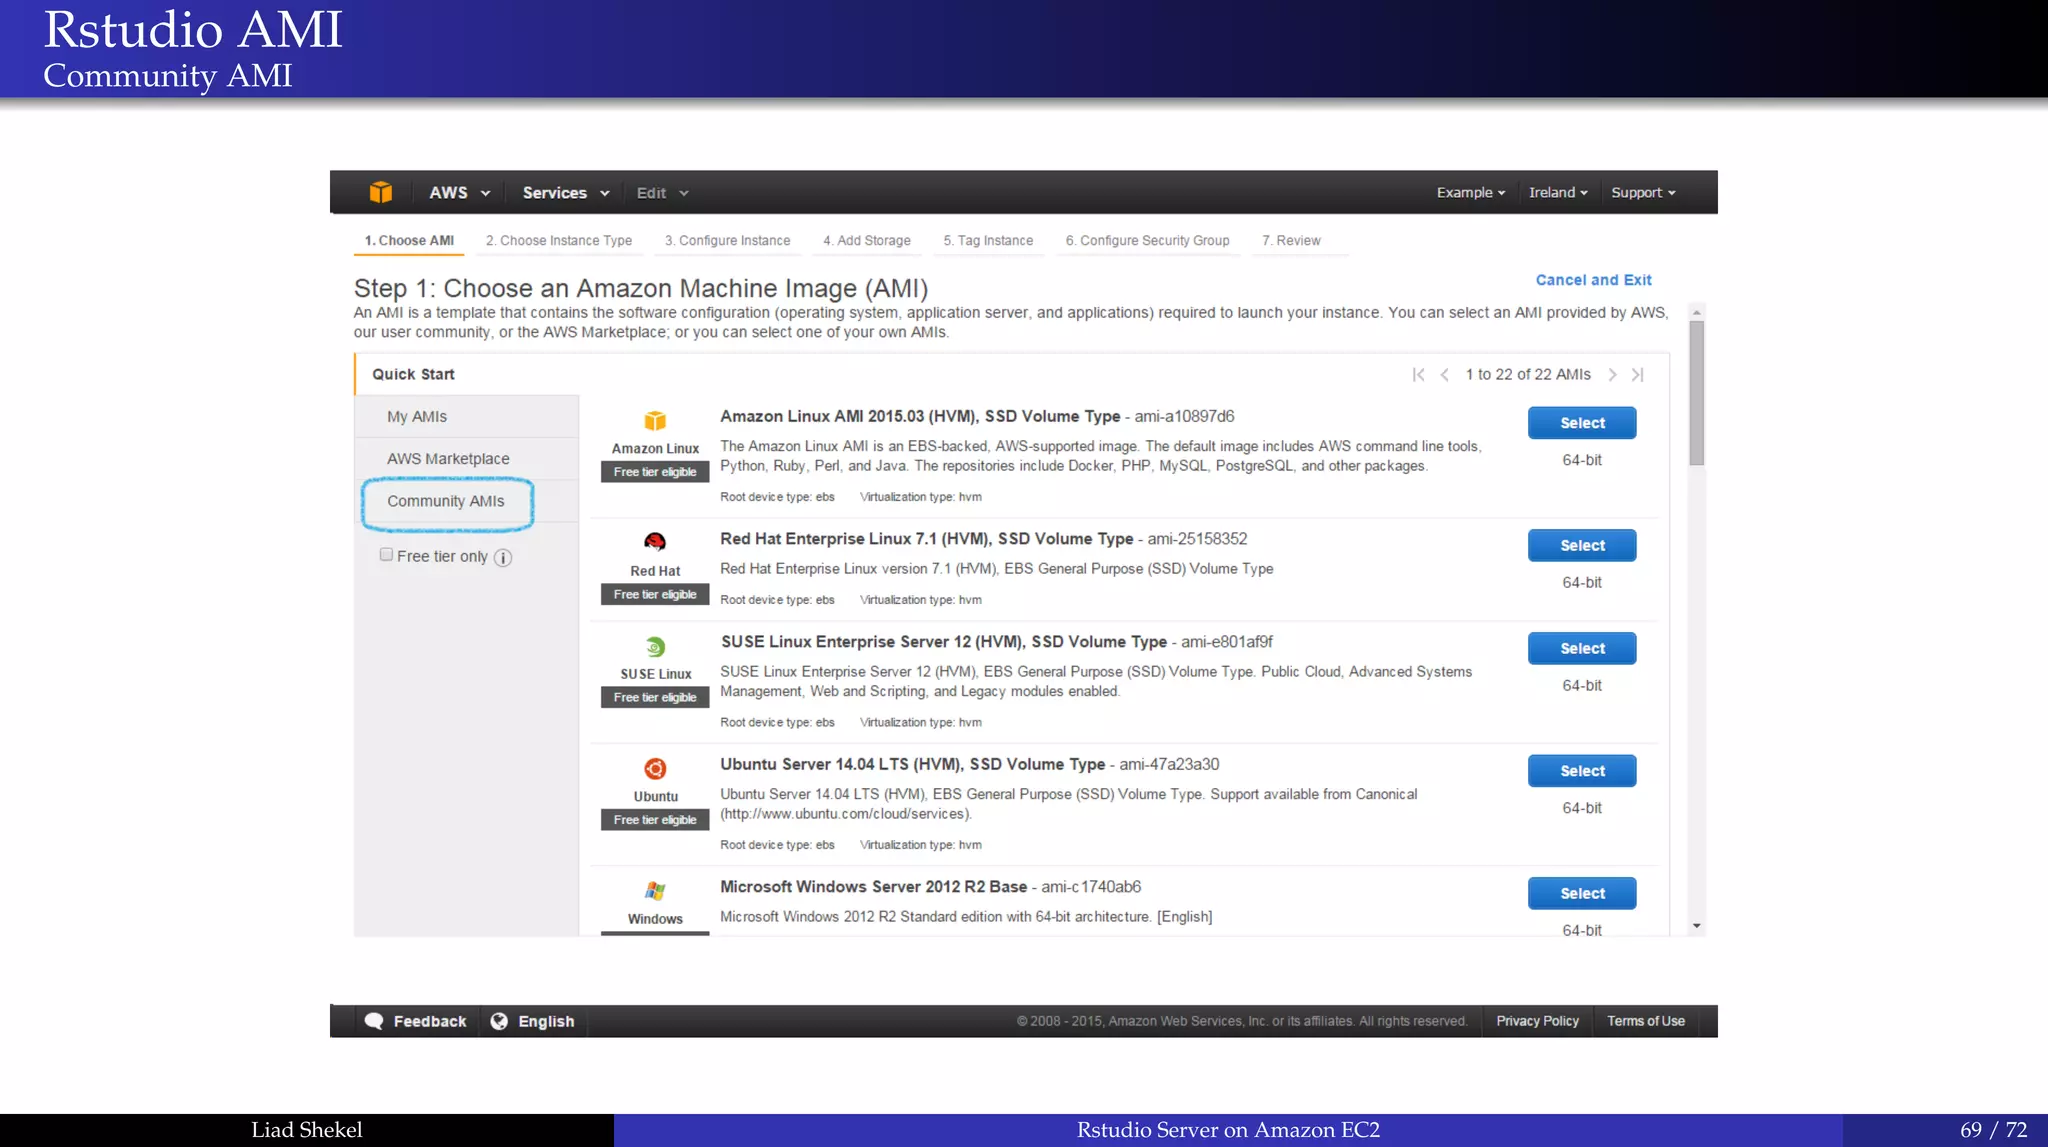Screen dimensions: 2048x1147
Task: Open the Ireland region selector
Action: 1558,193
